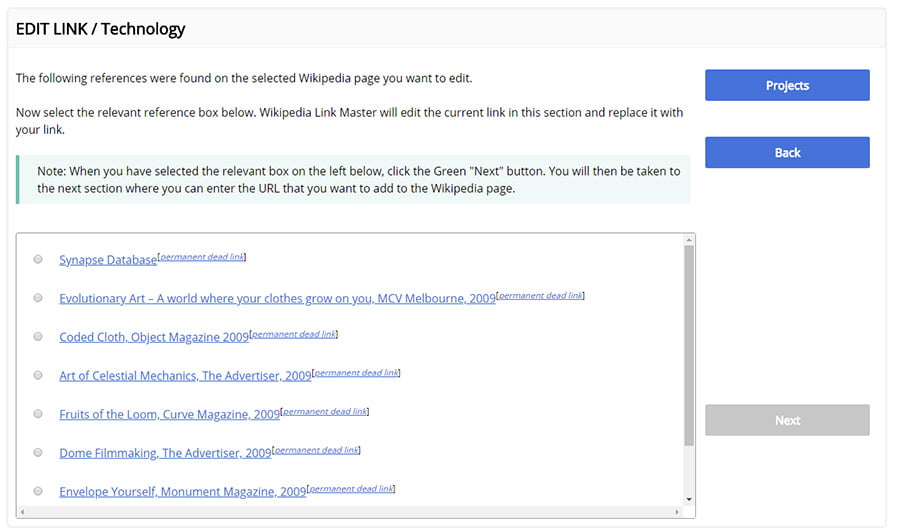Select radio button for Fruits of the Loom
This screenshot has width=900, height=531.
38,414
